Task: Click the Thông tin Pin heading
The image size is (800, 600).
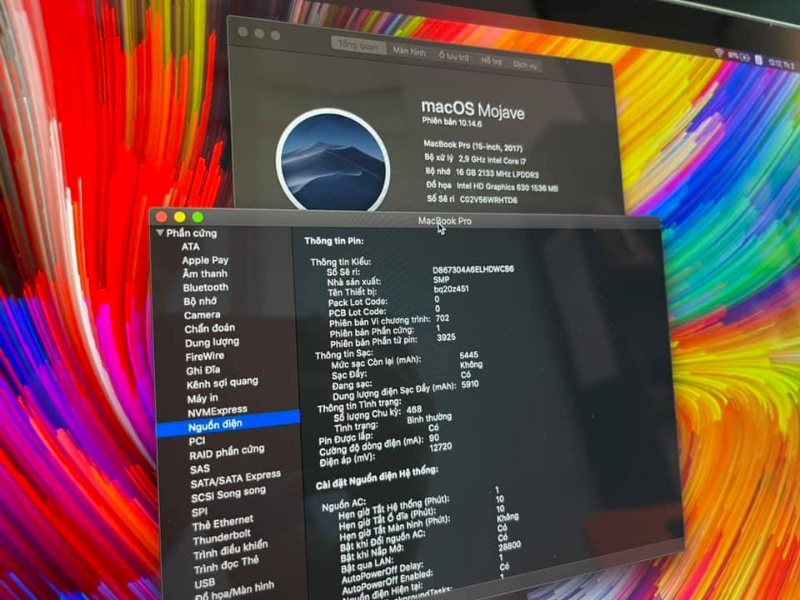Action: point(334,241)
